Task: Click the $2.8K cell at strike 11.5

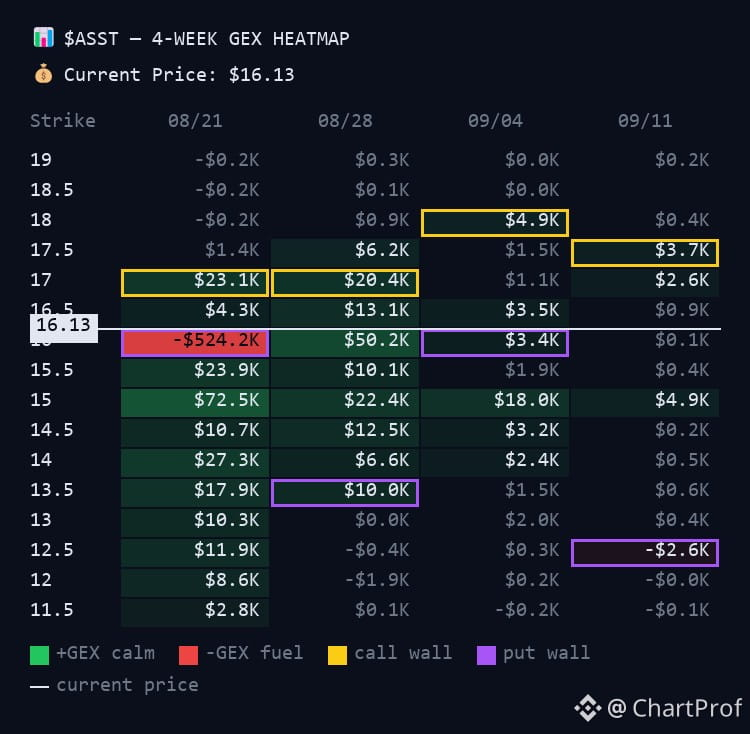Action: [x=195, y=613]
